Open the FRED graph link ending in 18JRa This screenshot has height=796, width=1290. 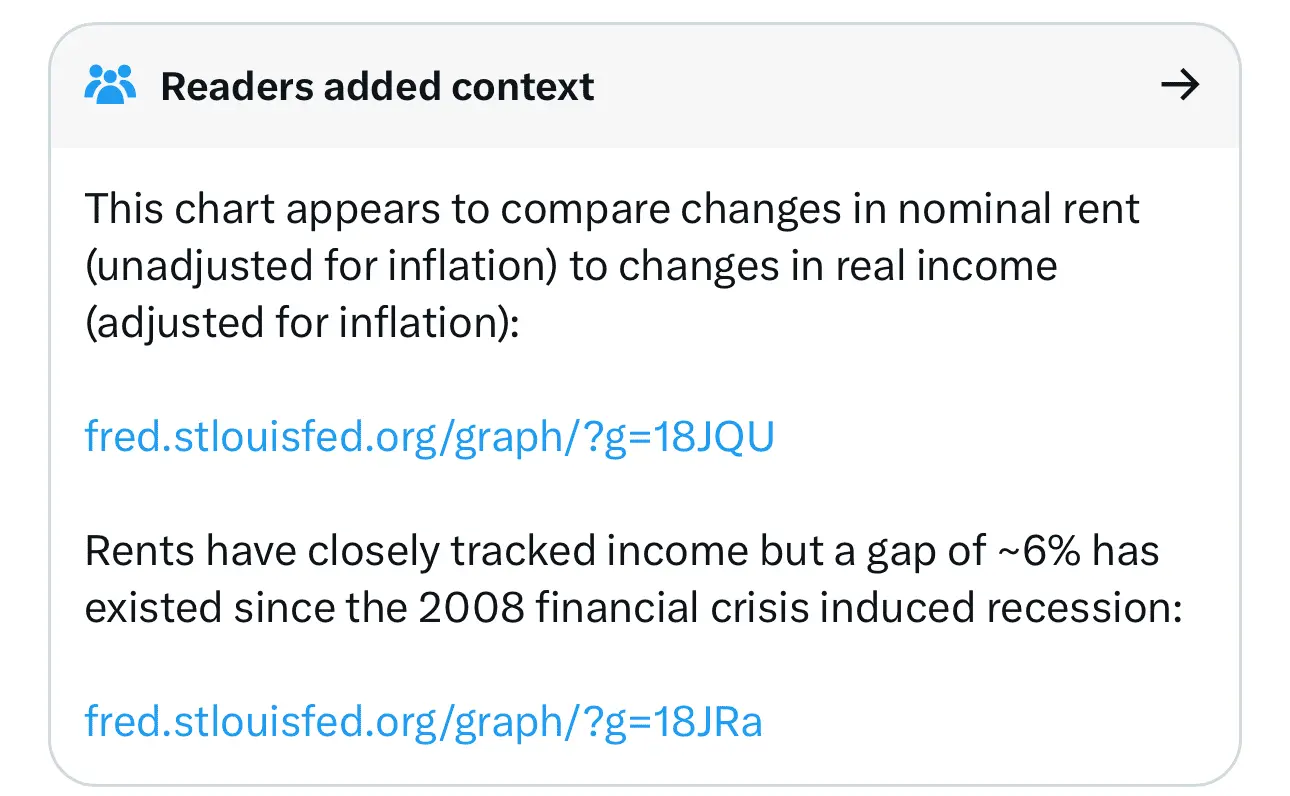[x=423, y=721]
